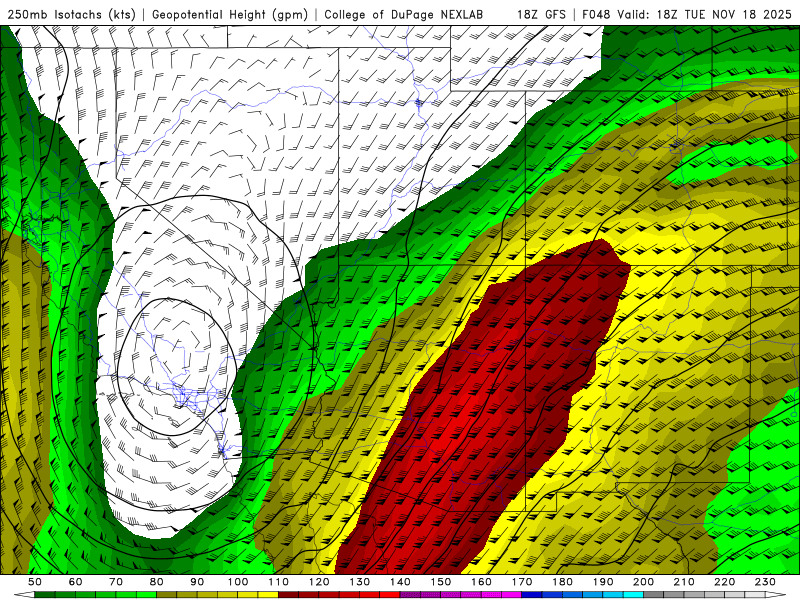
Task: Click the 'Geopotential Height (gpm)' header label
Action: [x=230, y=15]
